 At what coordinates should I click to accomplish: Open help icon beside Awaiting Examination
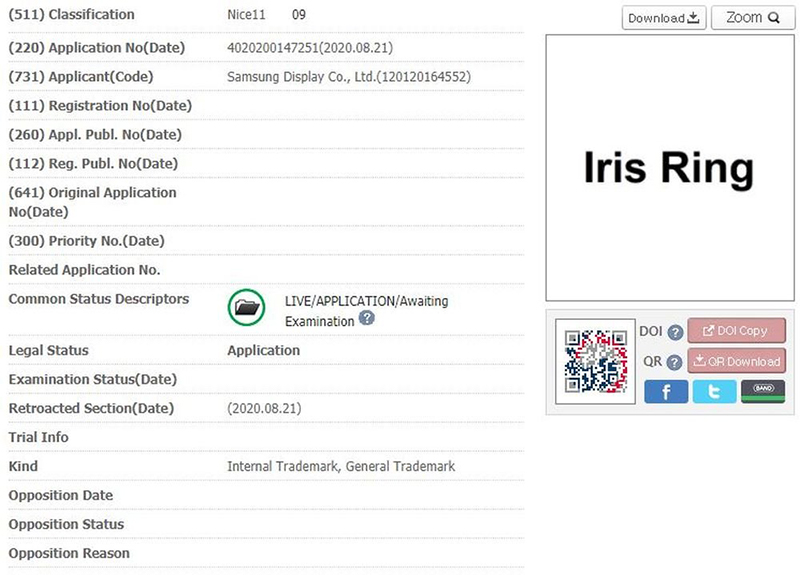pyautogui.click(x=367, y=319)
